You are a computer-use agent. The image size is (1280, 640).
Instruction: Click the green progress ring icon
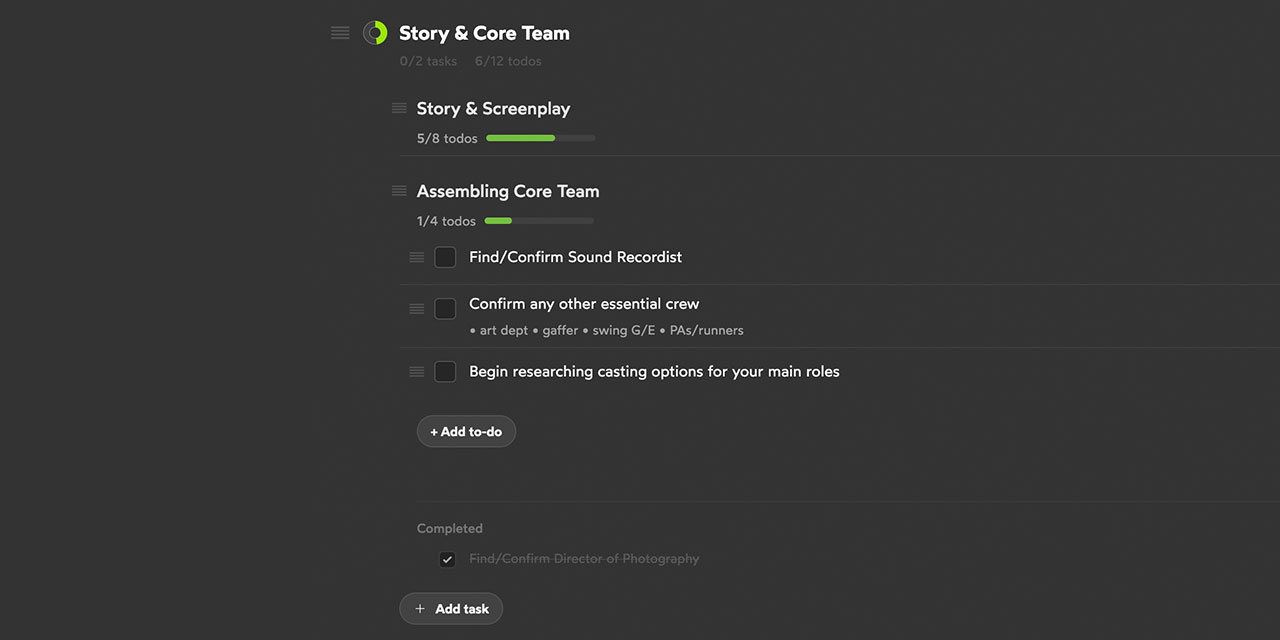375,33
